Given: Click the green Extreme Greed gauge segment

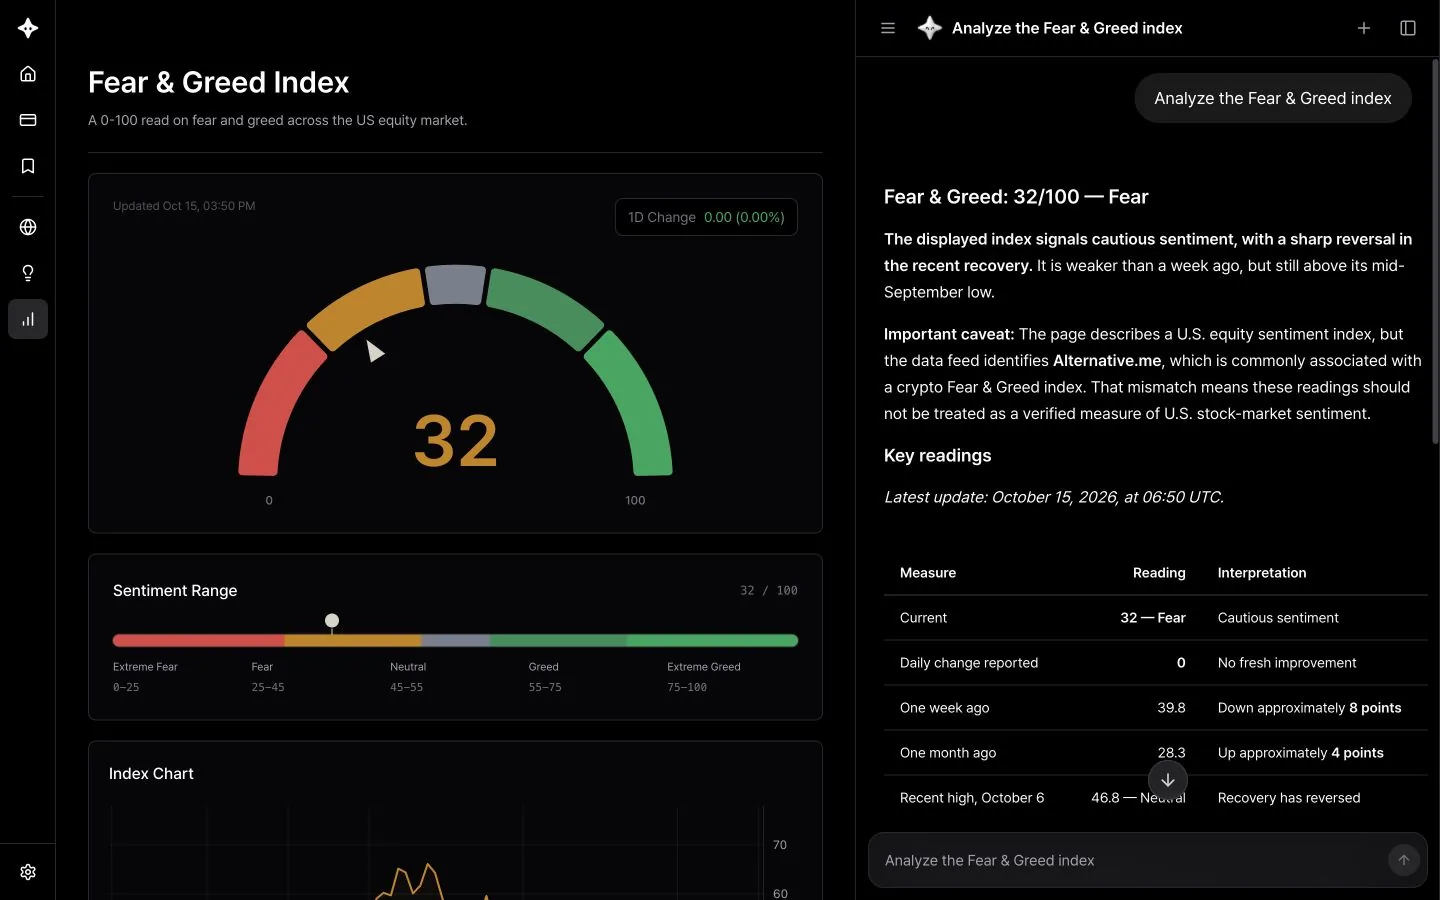Looking at the screenshot, I should point(630,404).
